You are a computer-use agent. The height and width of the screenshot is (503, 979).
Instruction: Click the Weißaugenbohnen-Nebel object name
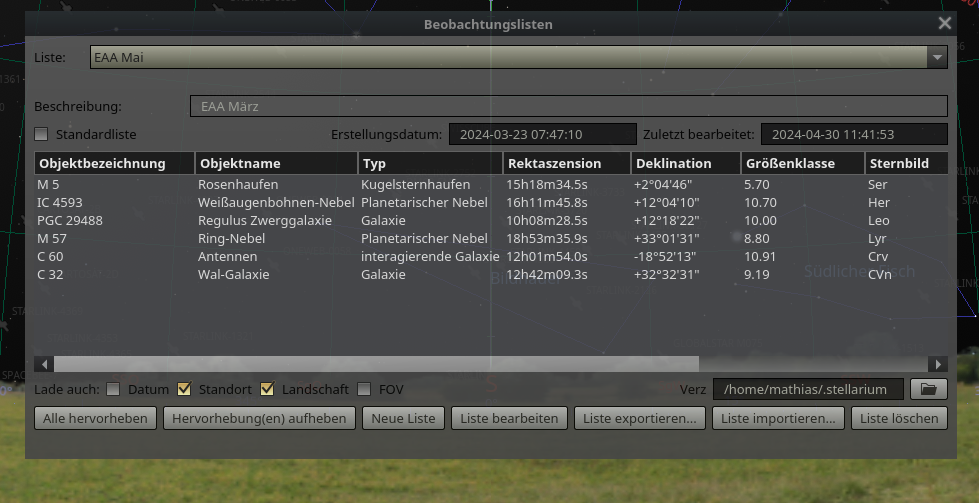[x=276, y=203]
